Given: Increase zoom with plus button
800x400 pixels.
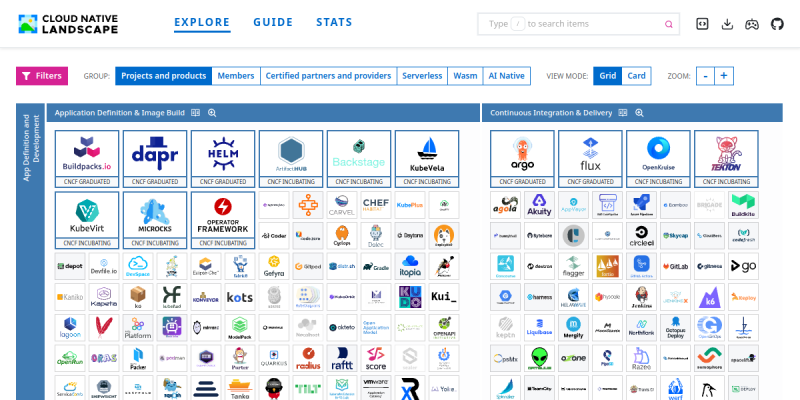Looking at the screenshot, I should click(723, 76).
